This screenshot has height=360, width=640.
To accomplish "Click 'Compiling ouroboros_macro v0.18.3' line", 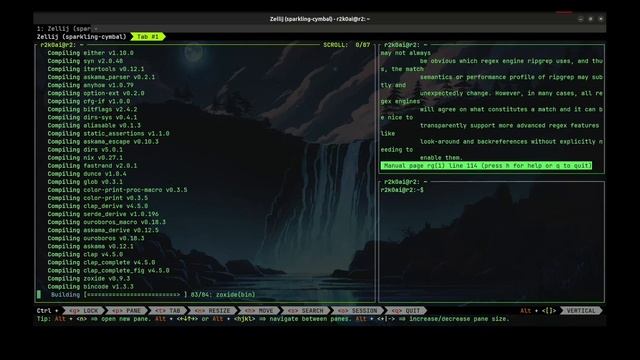I will (x=107, y=222).
